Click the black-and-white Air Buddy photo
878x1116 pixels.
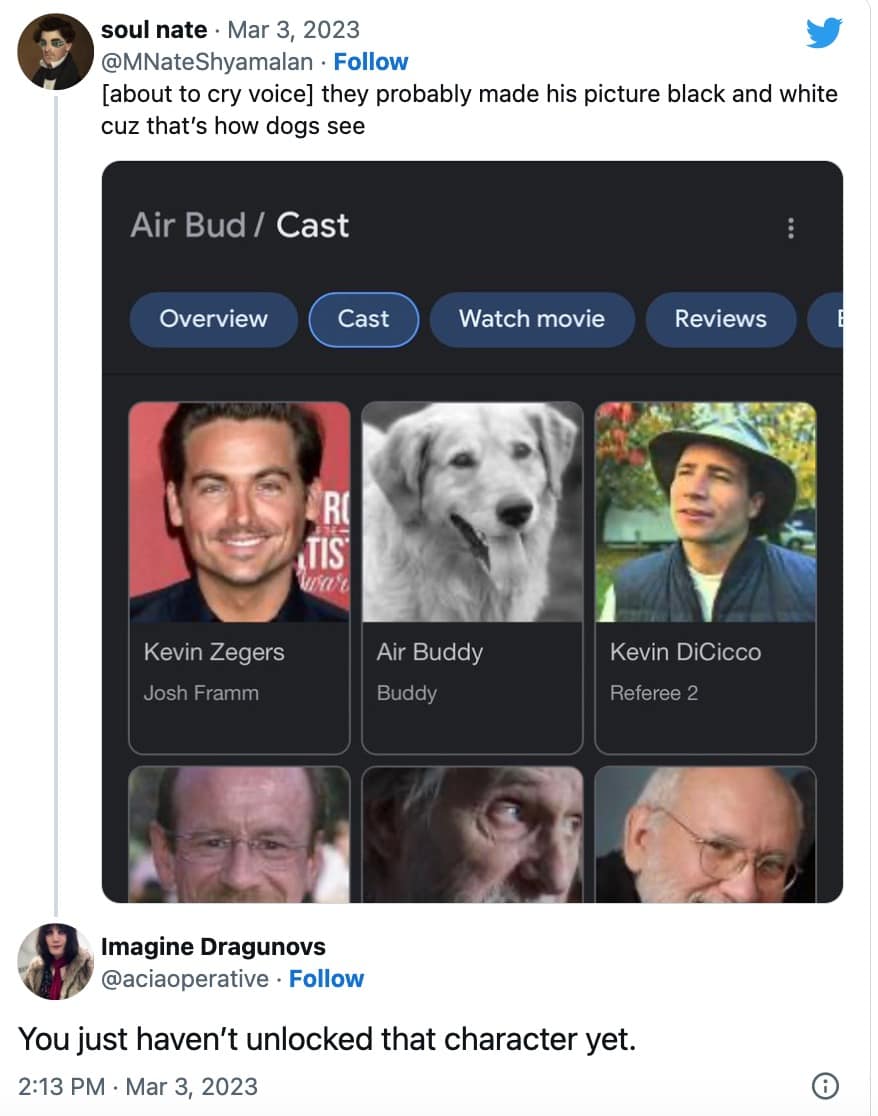[x=472, y=512]
